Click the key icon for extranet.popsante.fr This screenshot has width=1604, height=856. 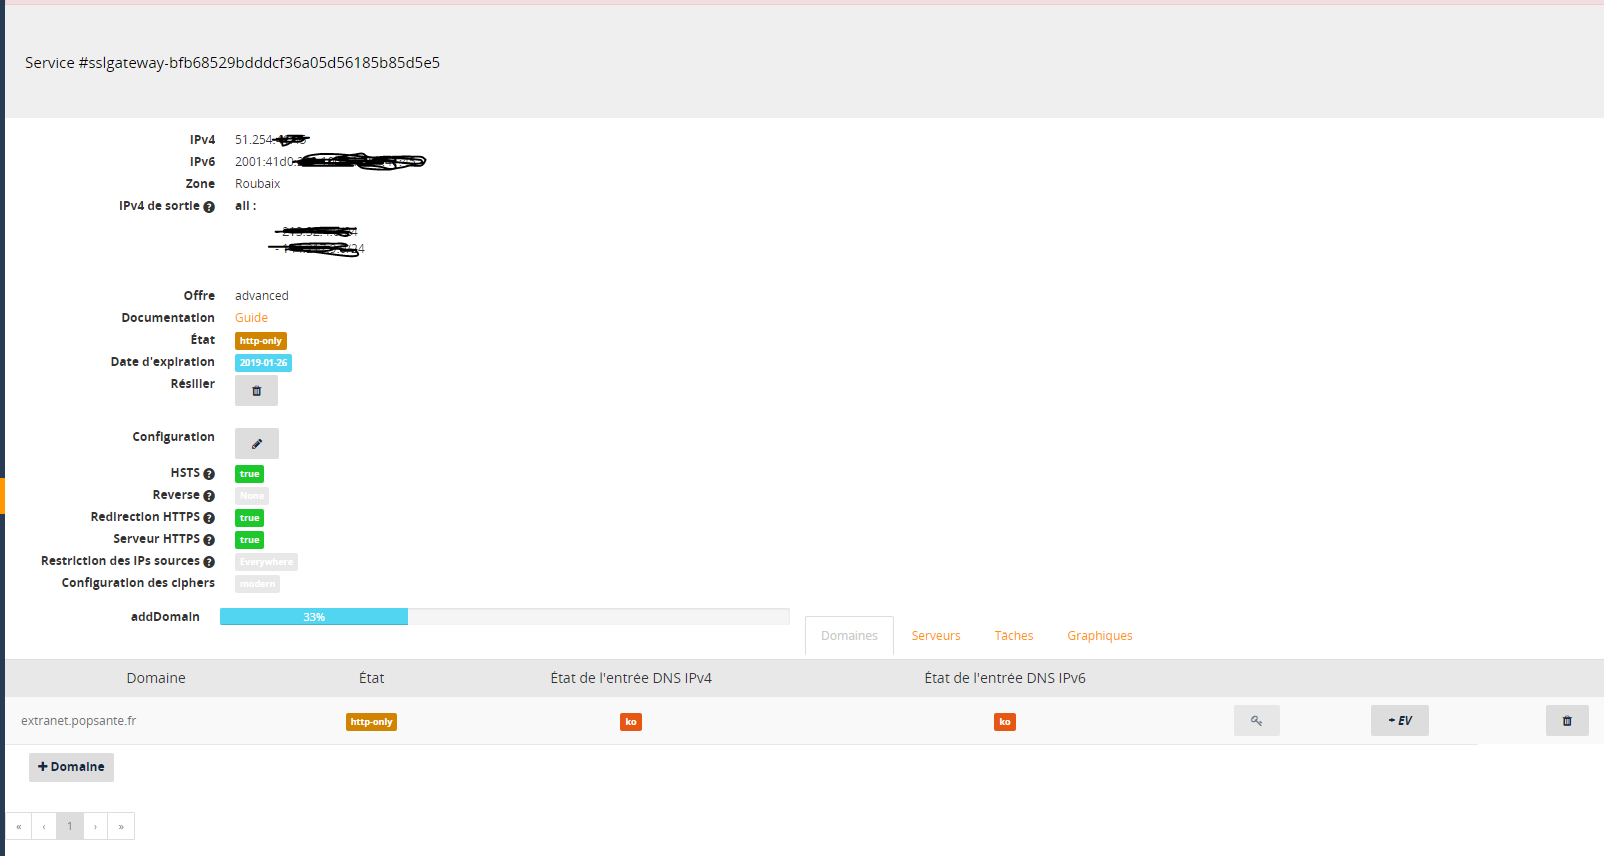click(1256, 721)
